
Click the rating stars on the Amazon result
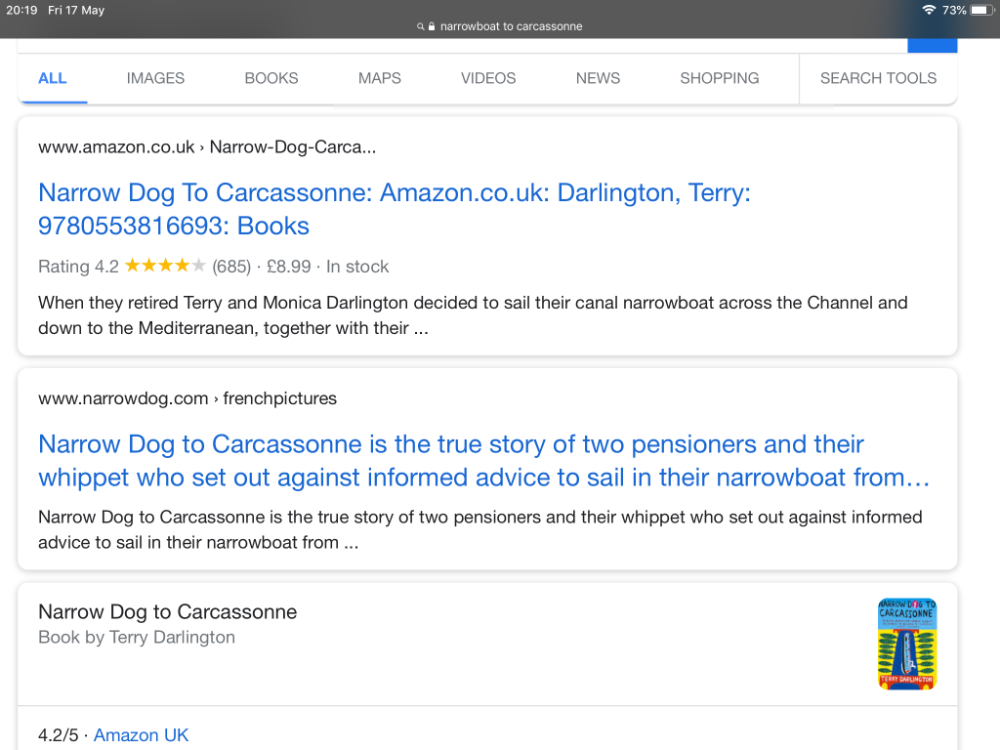tap(165, 265)
